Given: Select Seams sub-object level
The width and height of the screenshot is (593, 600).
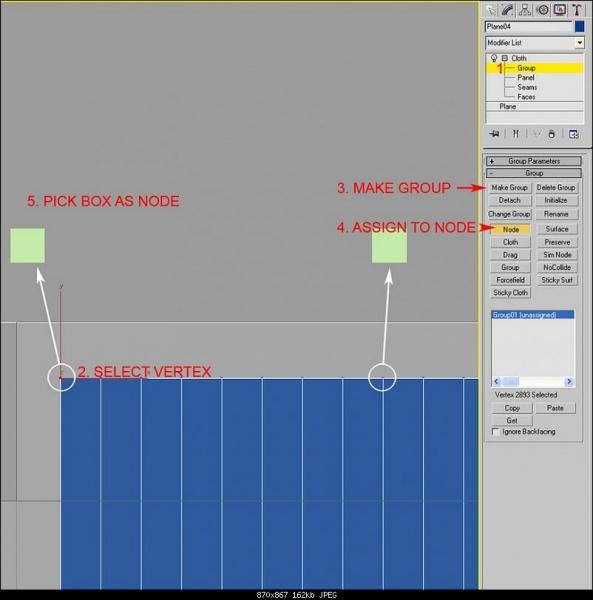Looking at the screenshot, I should pos(527,87).
